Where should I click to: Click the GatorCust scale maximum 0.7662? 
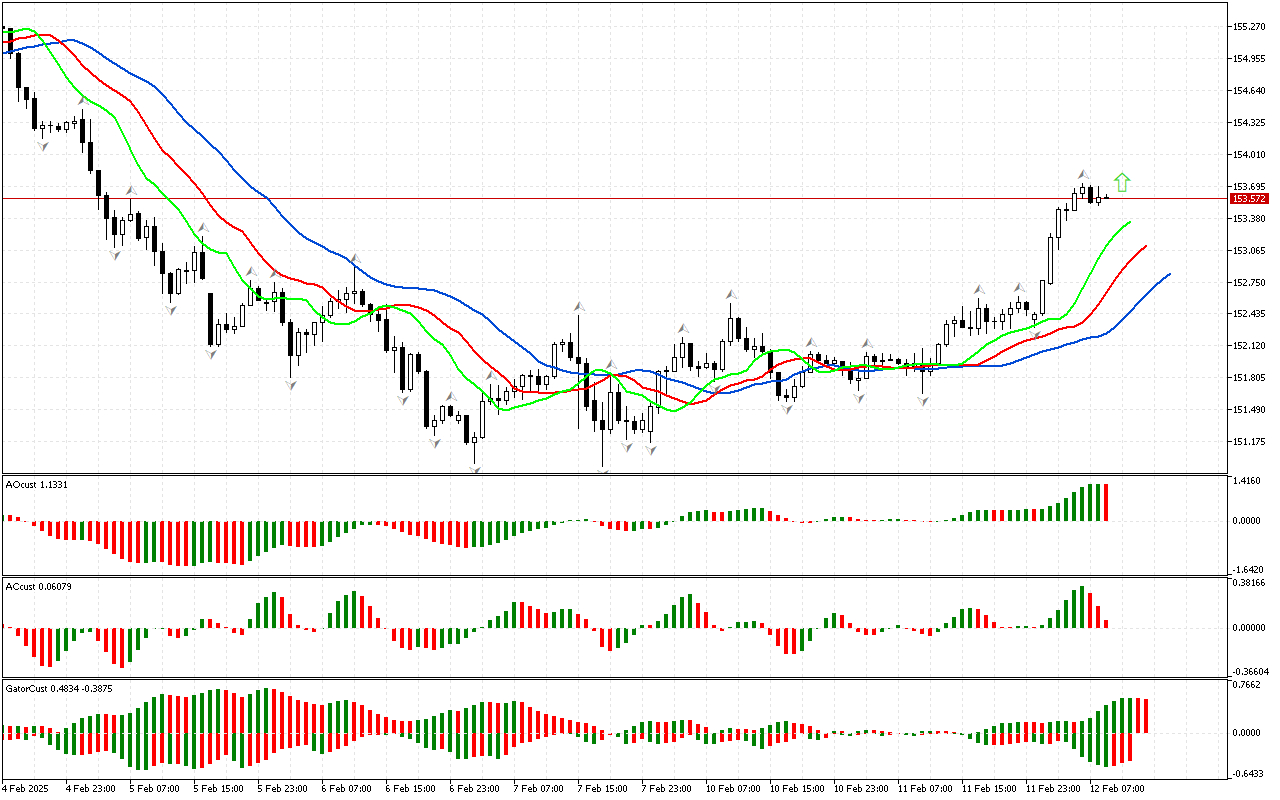[x=1247, y=686]
